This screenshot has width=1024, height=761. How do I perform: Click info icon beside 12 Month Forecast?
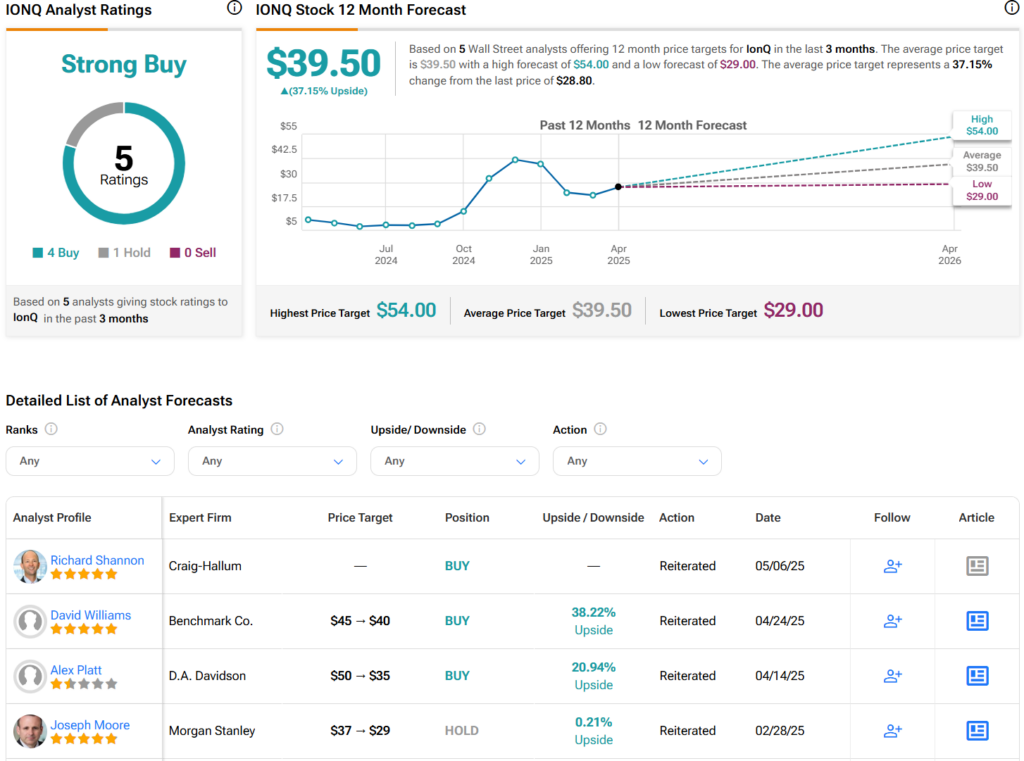(x=1011, y=9)
